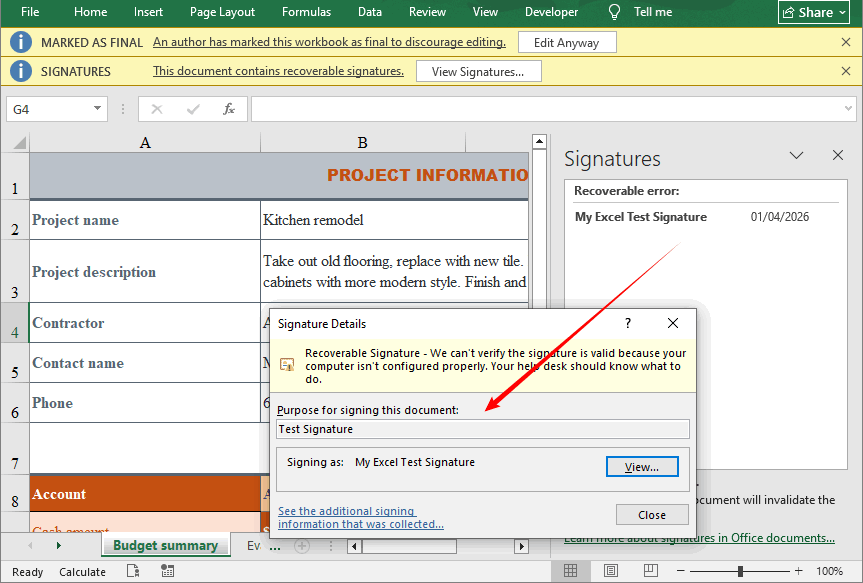Click the macro recording icon in status bar
The image size is (863, 583).
tap(167, 570)
